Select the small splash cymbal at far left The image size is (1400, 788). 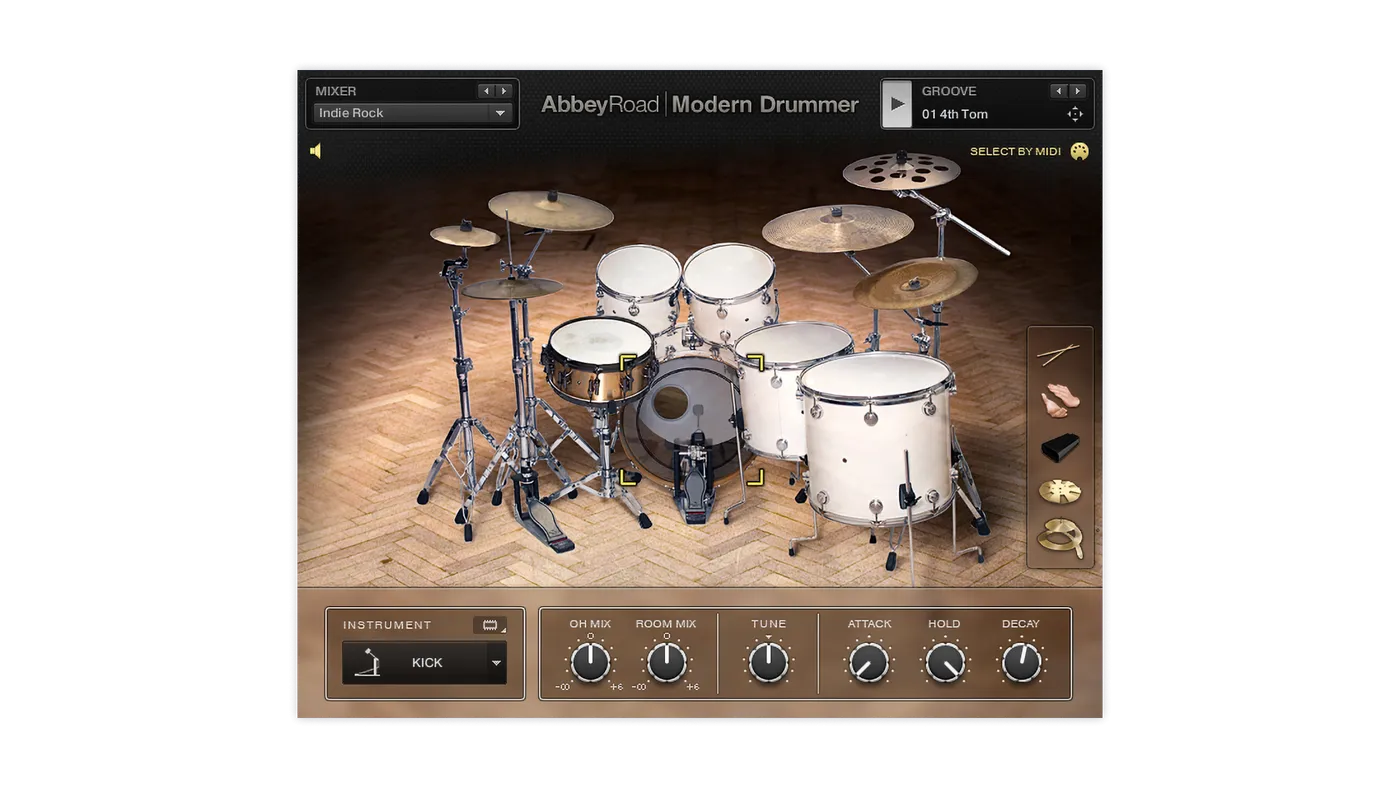tap(465, 235)
